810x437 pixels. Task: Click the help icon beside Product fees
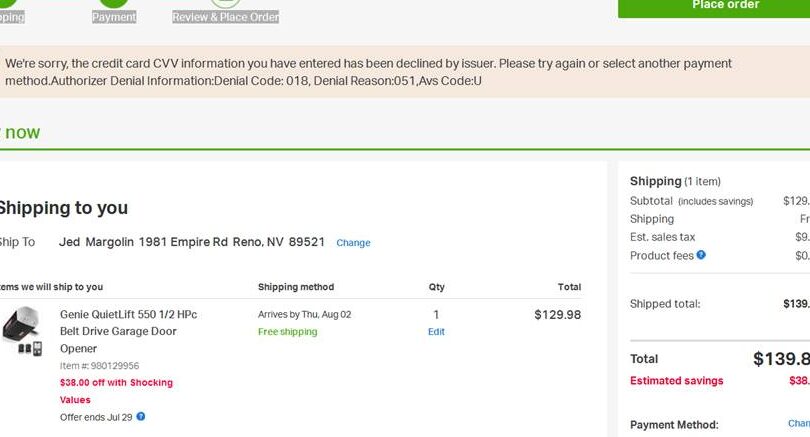701,255
